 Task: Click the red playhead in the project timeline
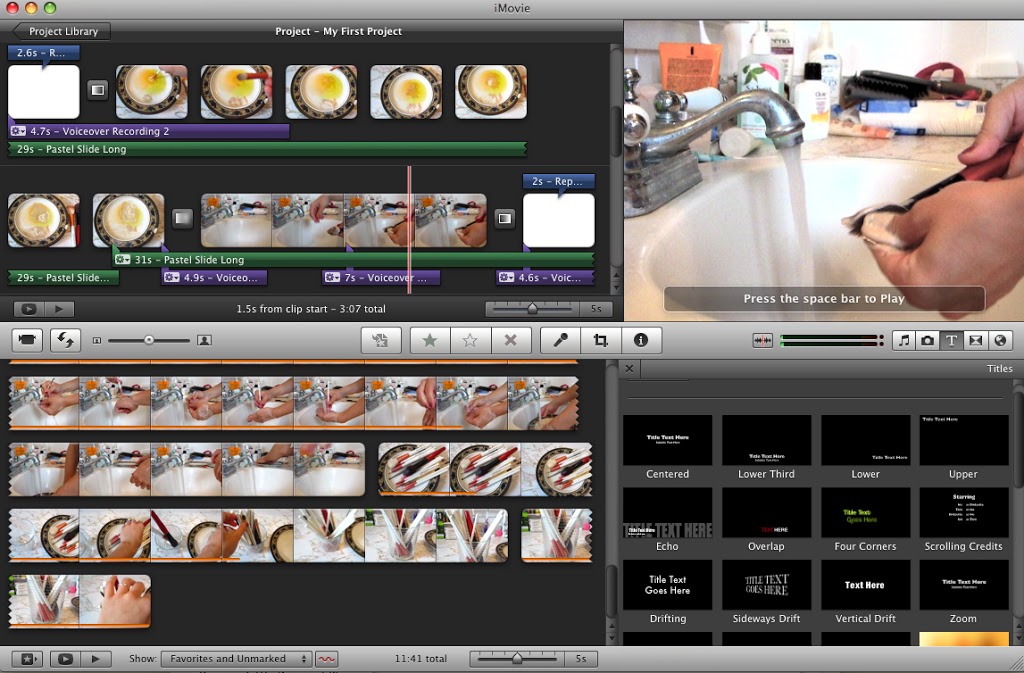pyautogui.click(x=409, y=230)
